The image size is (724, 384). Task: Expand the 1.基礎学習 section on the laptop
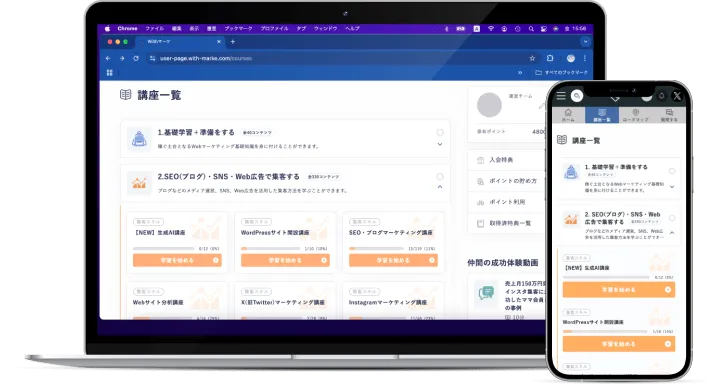pyautogui.click(x=440, y=144)
